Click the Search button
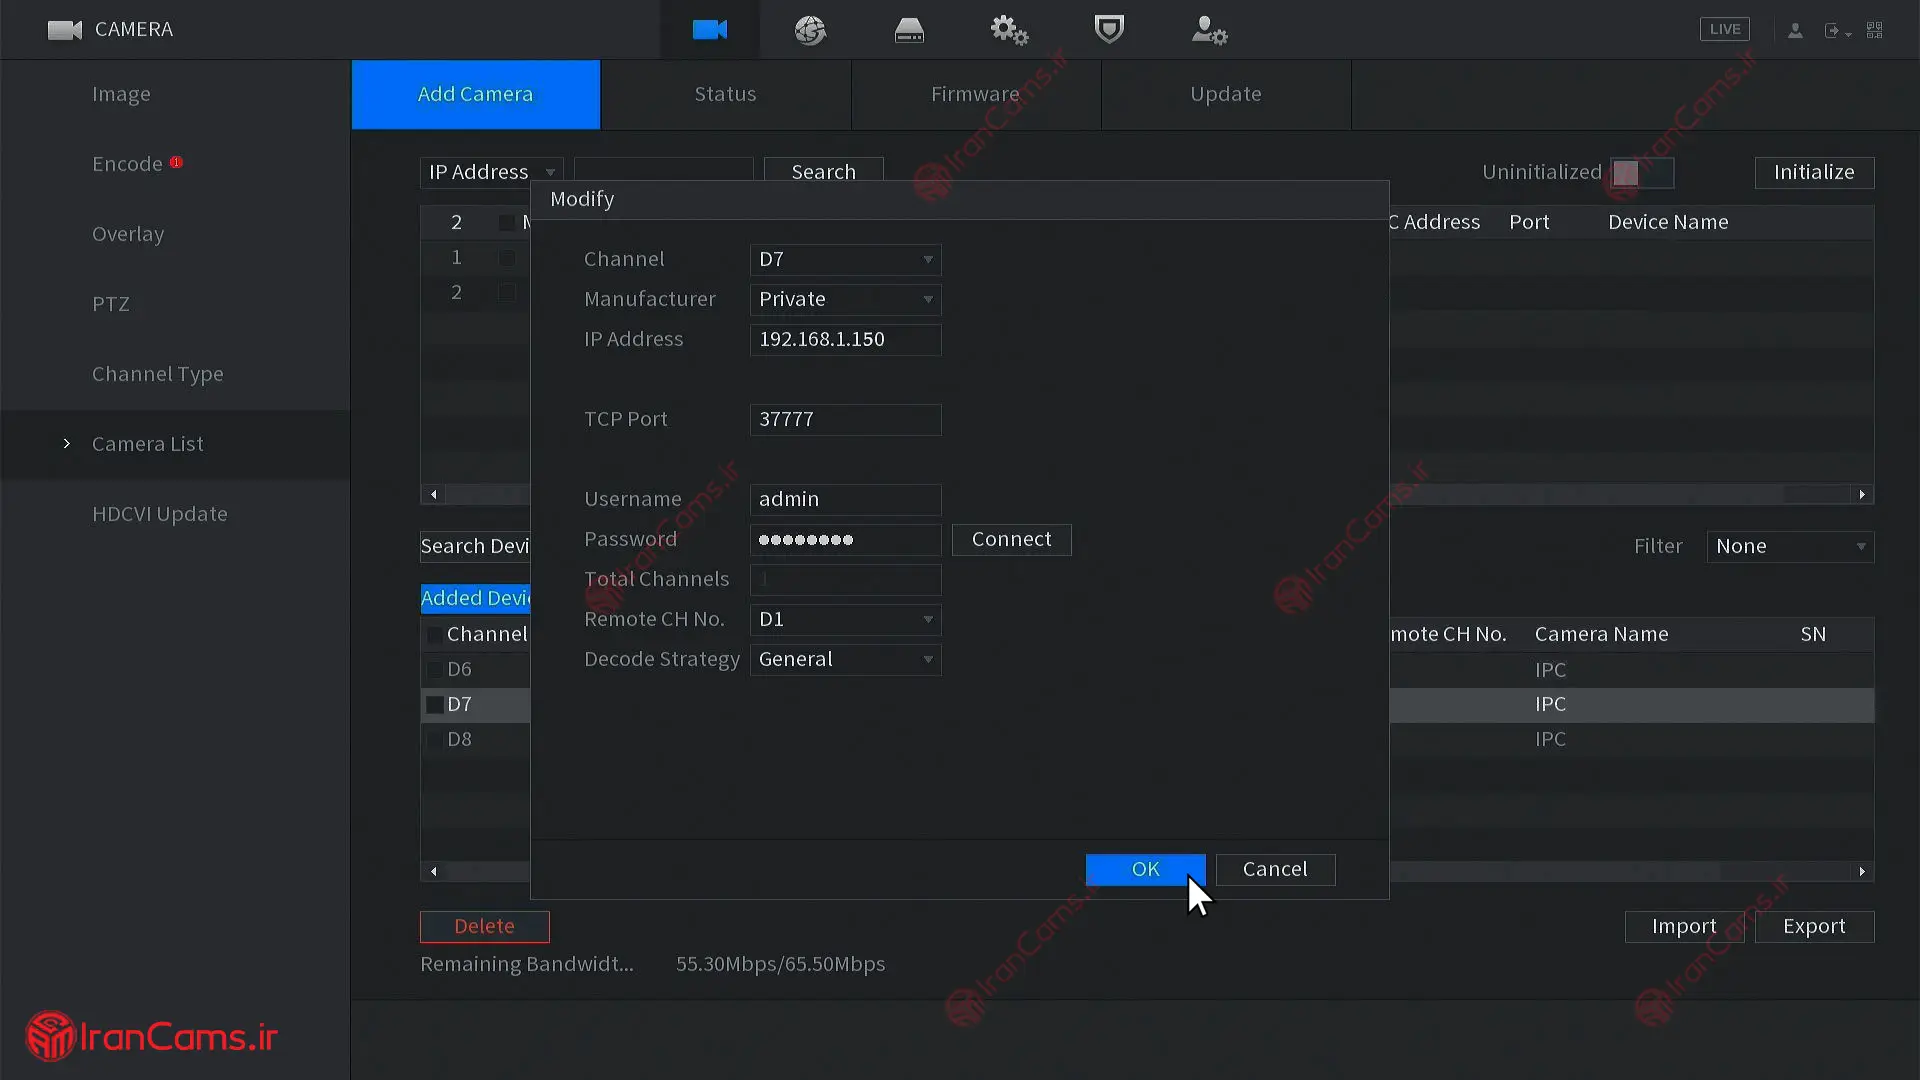The width and height of the screenshot is (1920, 1080). (x=823, y=172)
